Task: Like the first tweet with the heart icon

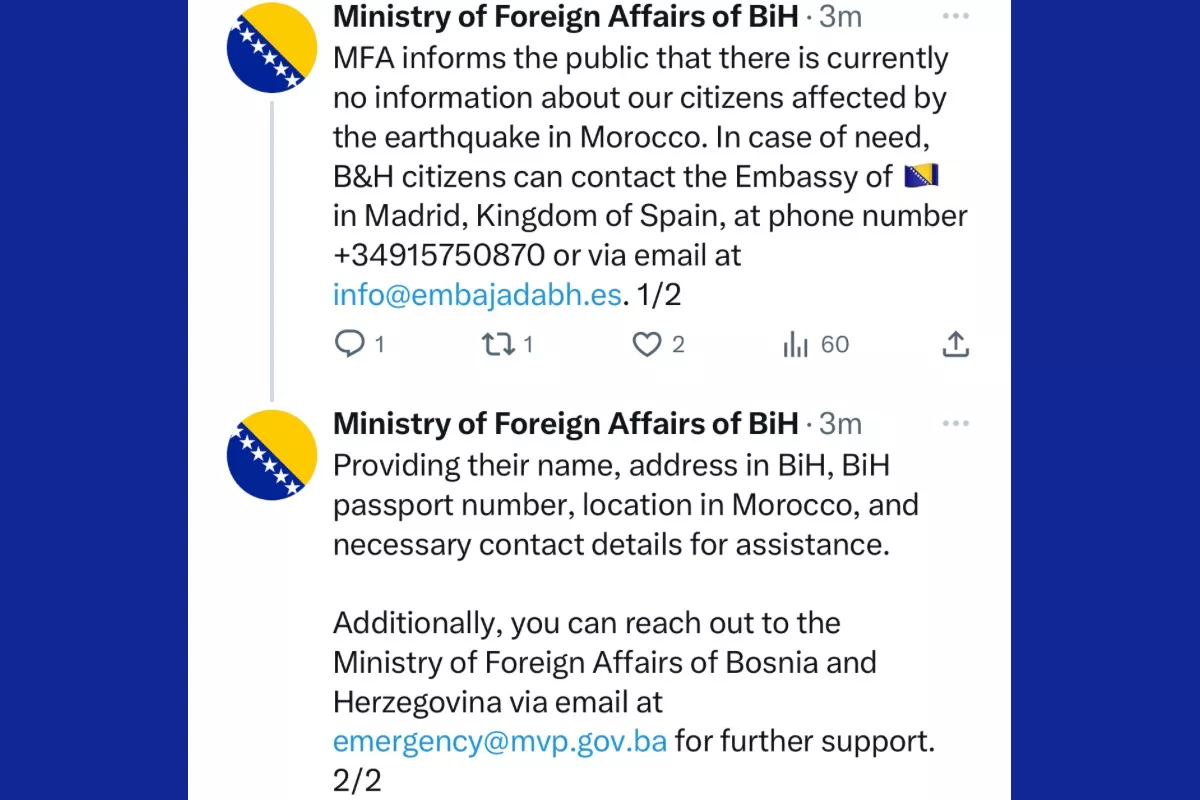Action: (647, 345)
